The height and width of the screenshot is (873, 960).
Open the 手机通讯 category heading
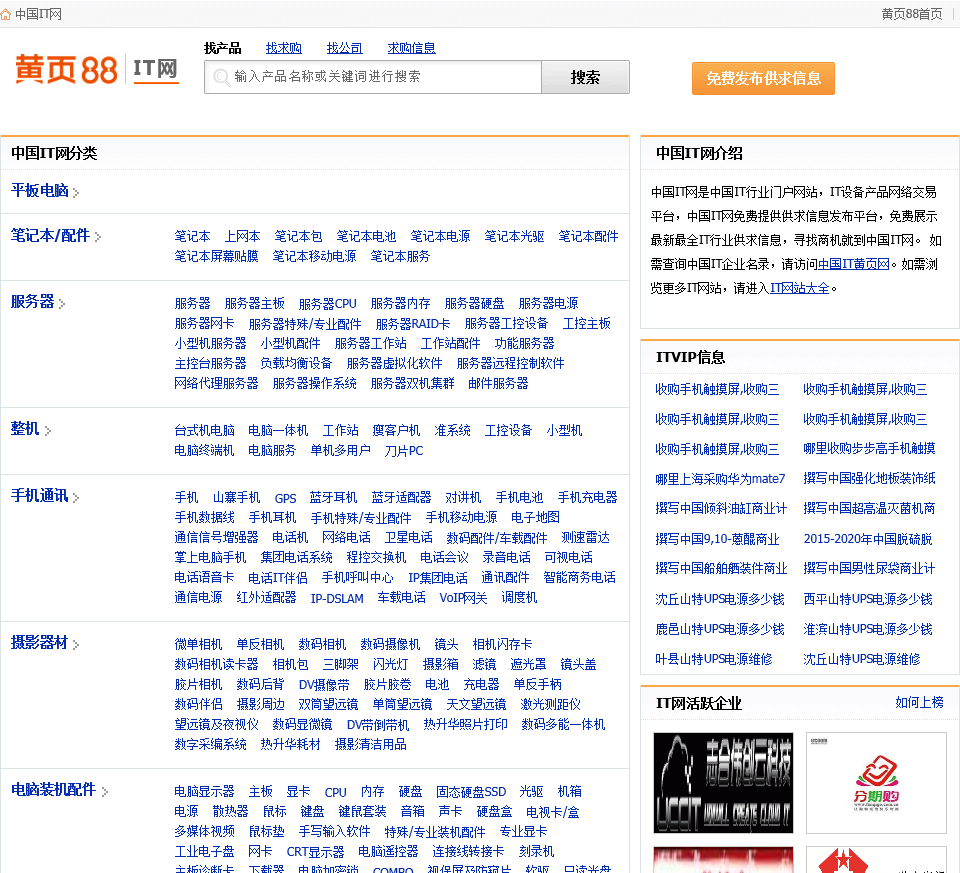coord(39,496)
